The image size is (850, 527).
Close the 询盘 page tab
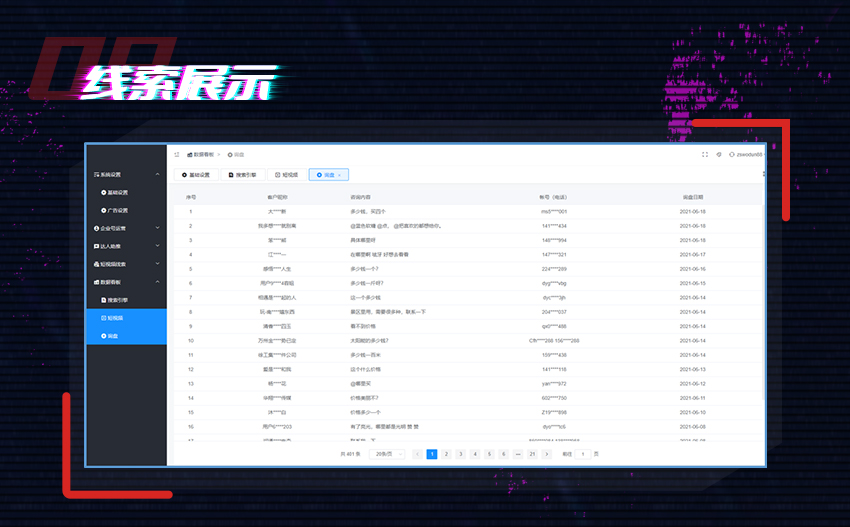(x=340, y=175)
